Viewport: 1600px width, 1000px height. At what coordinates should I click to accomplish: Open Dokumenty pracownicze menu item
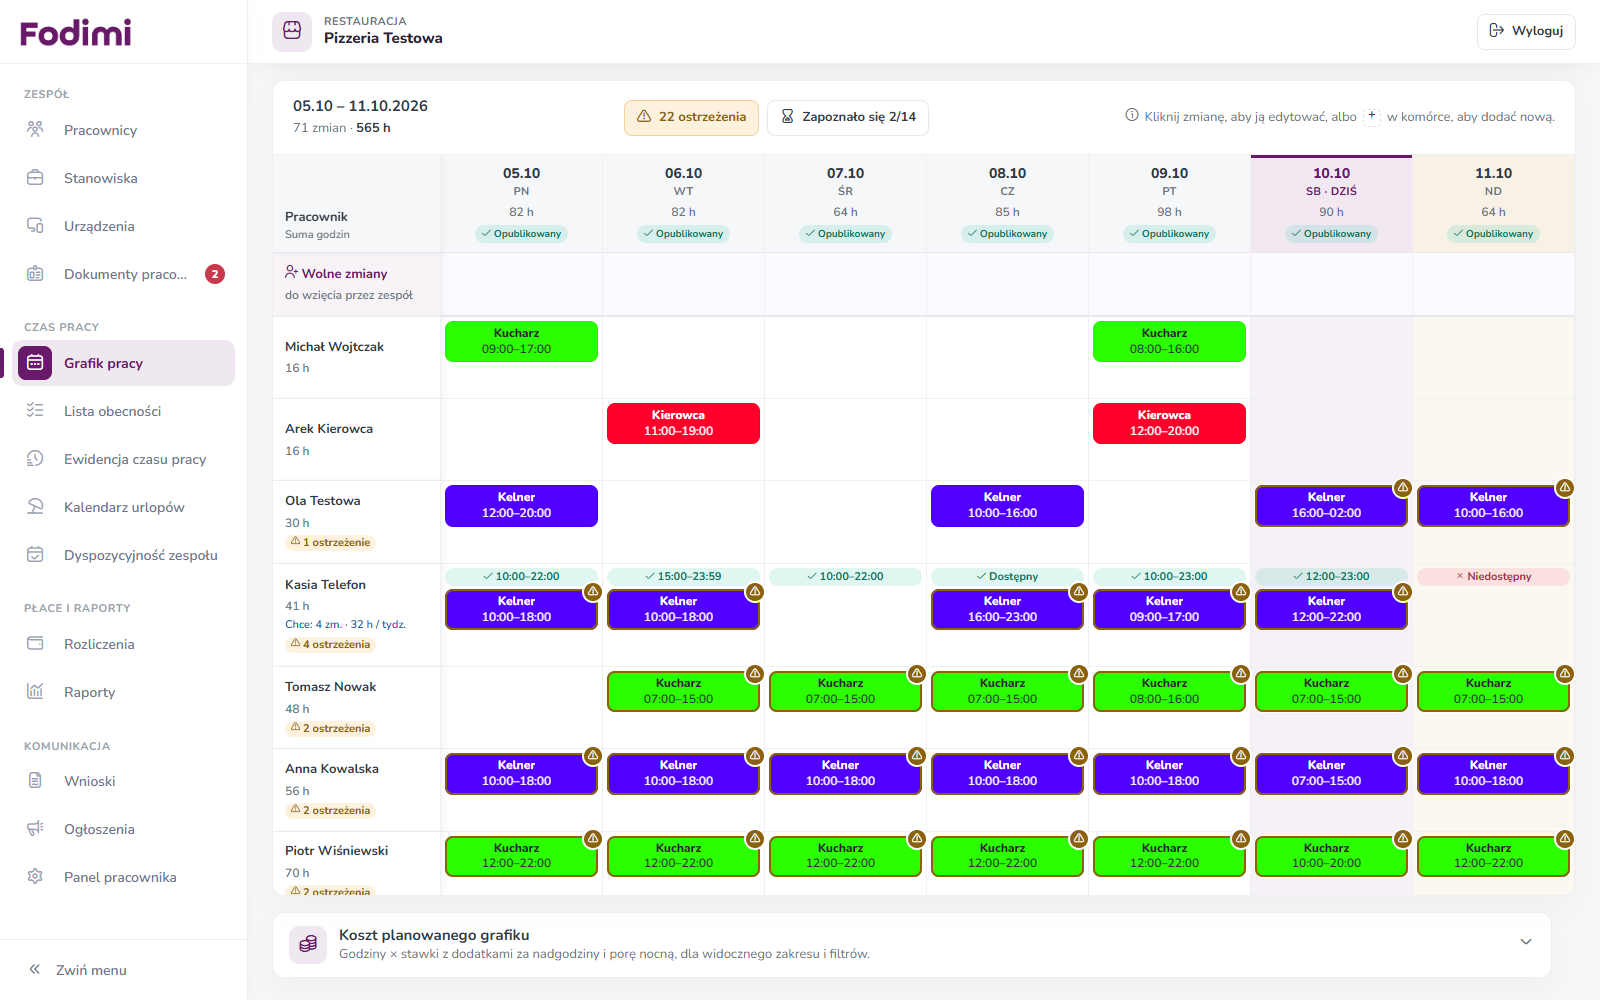pos(123,274)
